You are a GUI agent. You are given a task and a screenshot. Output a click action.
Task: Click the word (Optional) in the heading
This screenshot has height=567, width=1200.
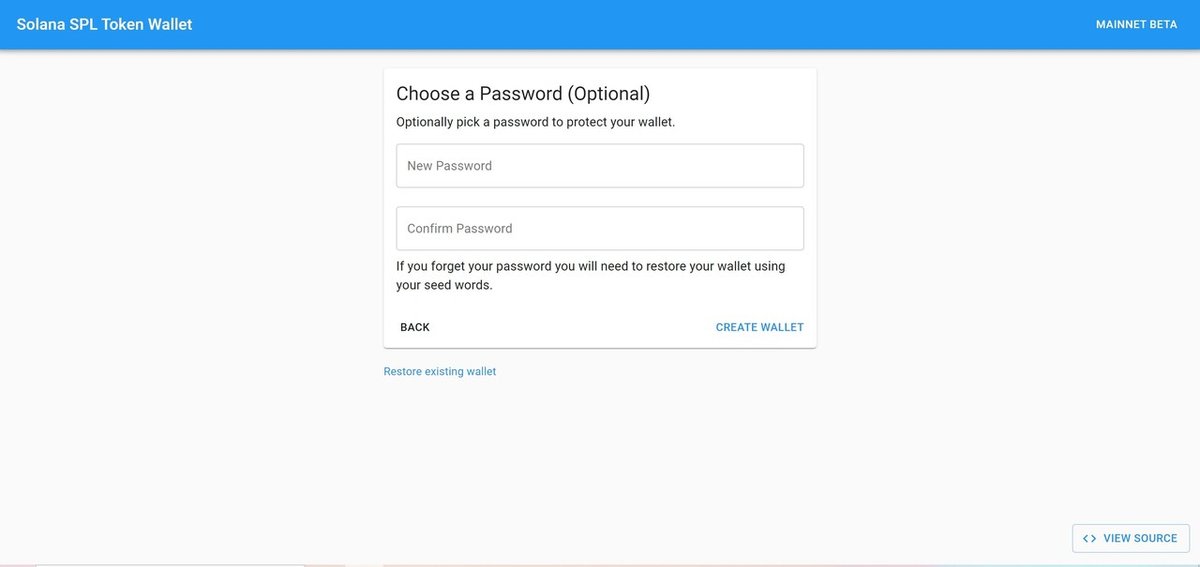pos(608,94)
